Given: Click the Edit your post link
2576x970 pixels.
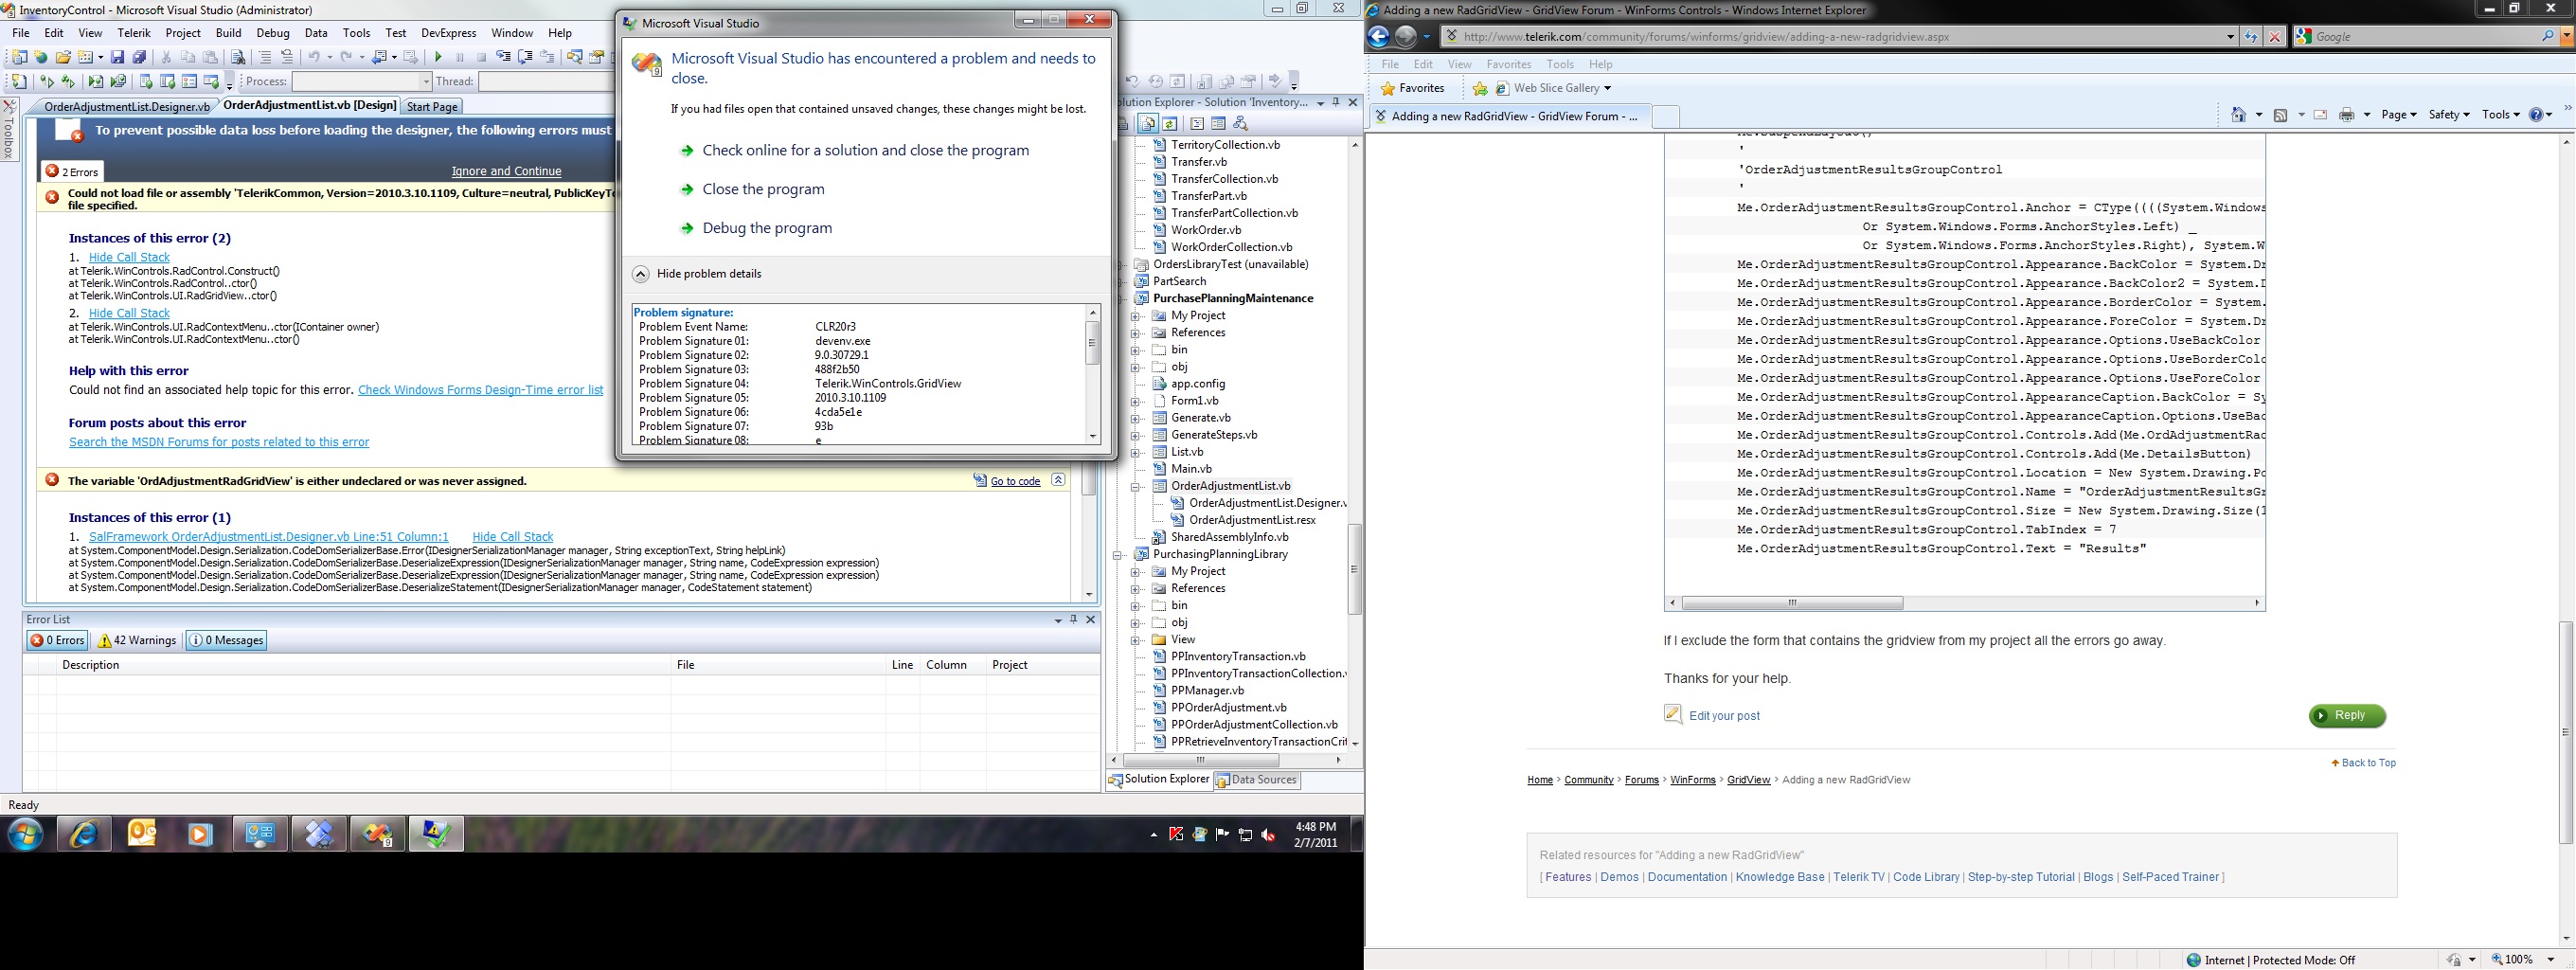Looking at the screenshot, I should 1724,717.
